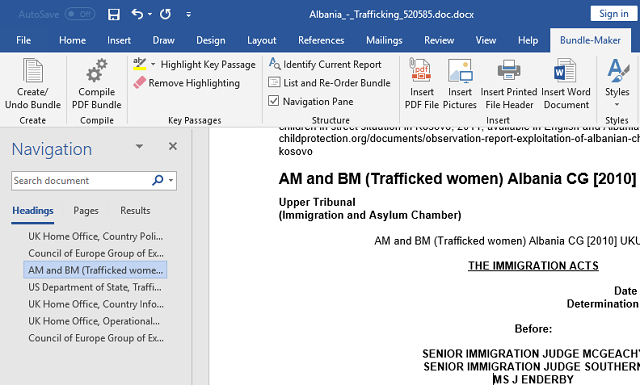Click the Sign in button
The height and width of the screenshot is (385, 640).
point(613,14)
